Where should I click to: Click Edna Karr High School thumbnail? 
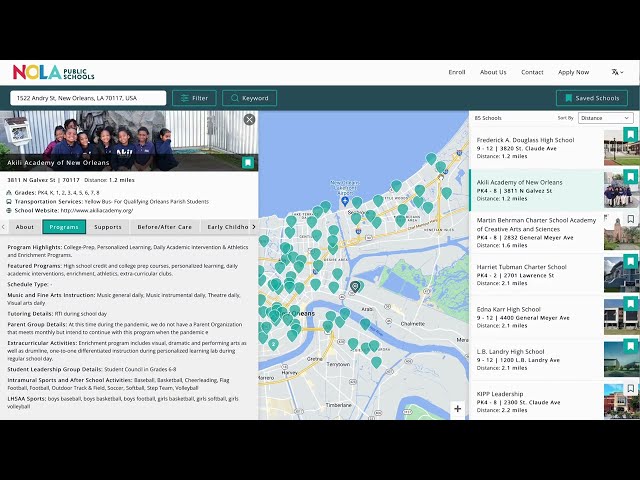pyautogui.click(x=621, y=317)
